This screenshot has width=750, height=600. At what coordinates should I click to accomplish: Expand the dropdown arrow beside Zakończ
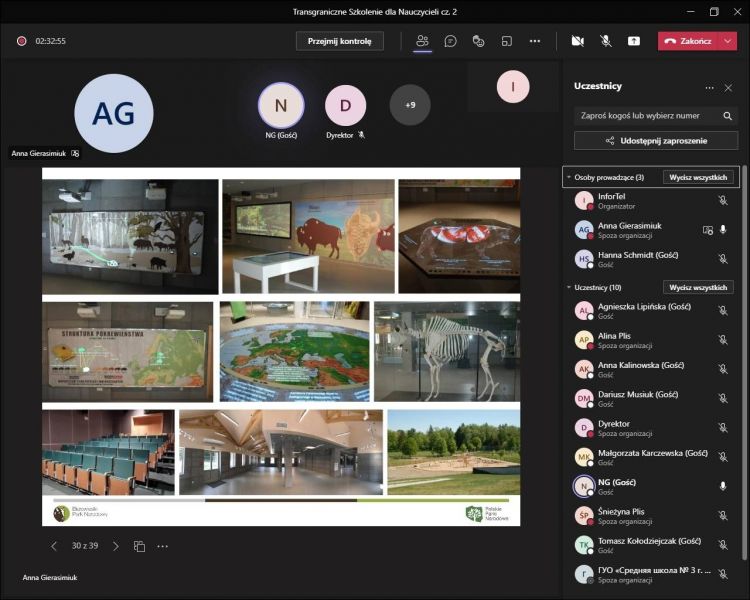728,41
